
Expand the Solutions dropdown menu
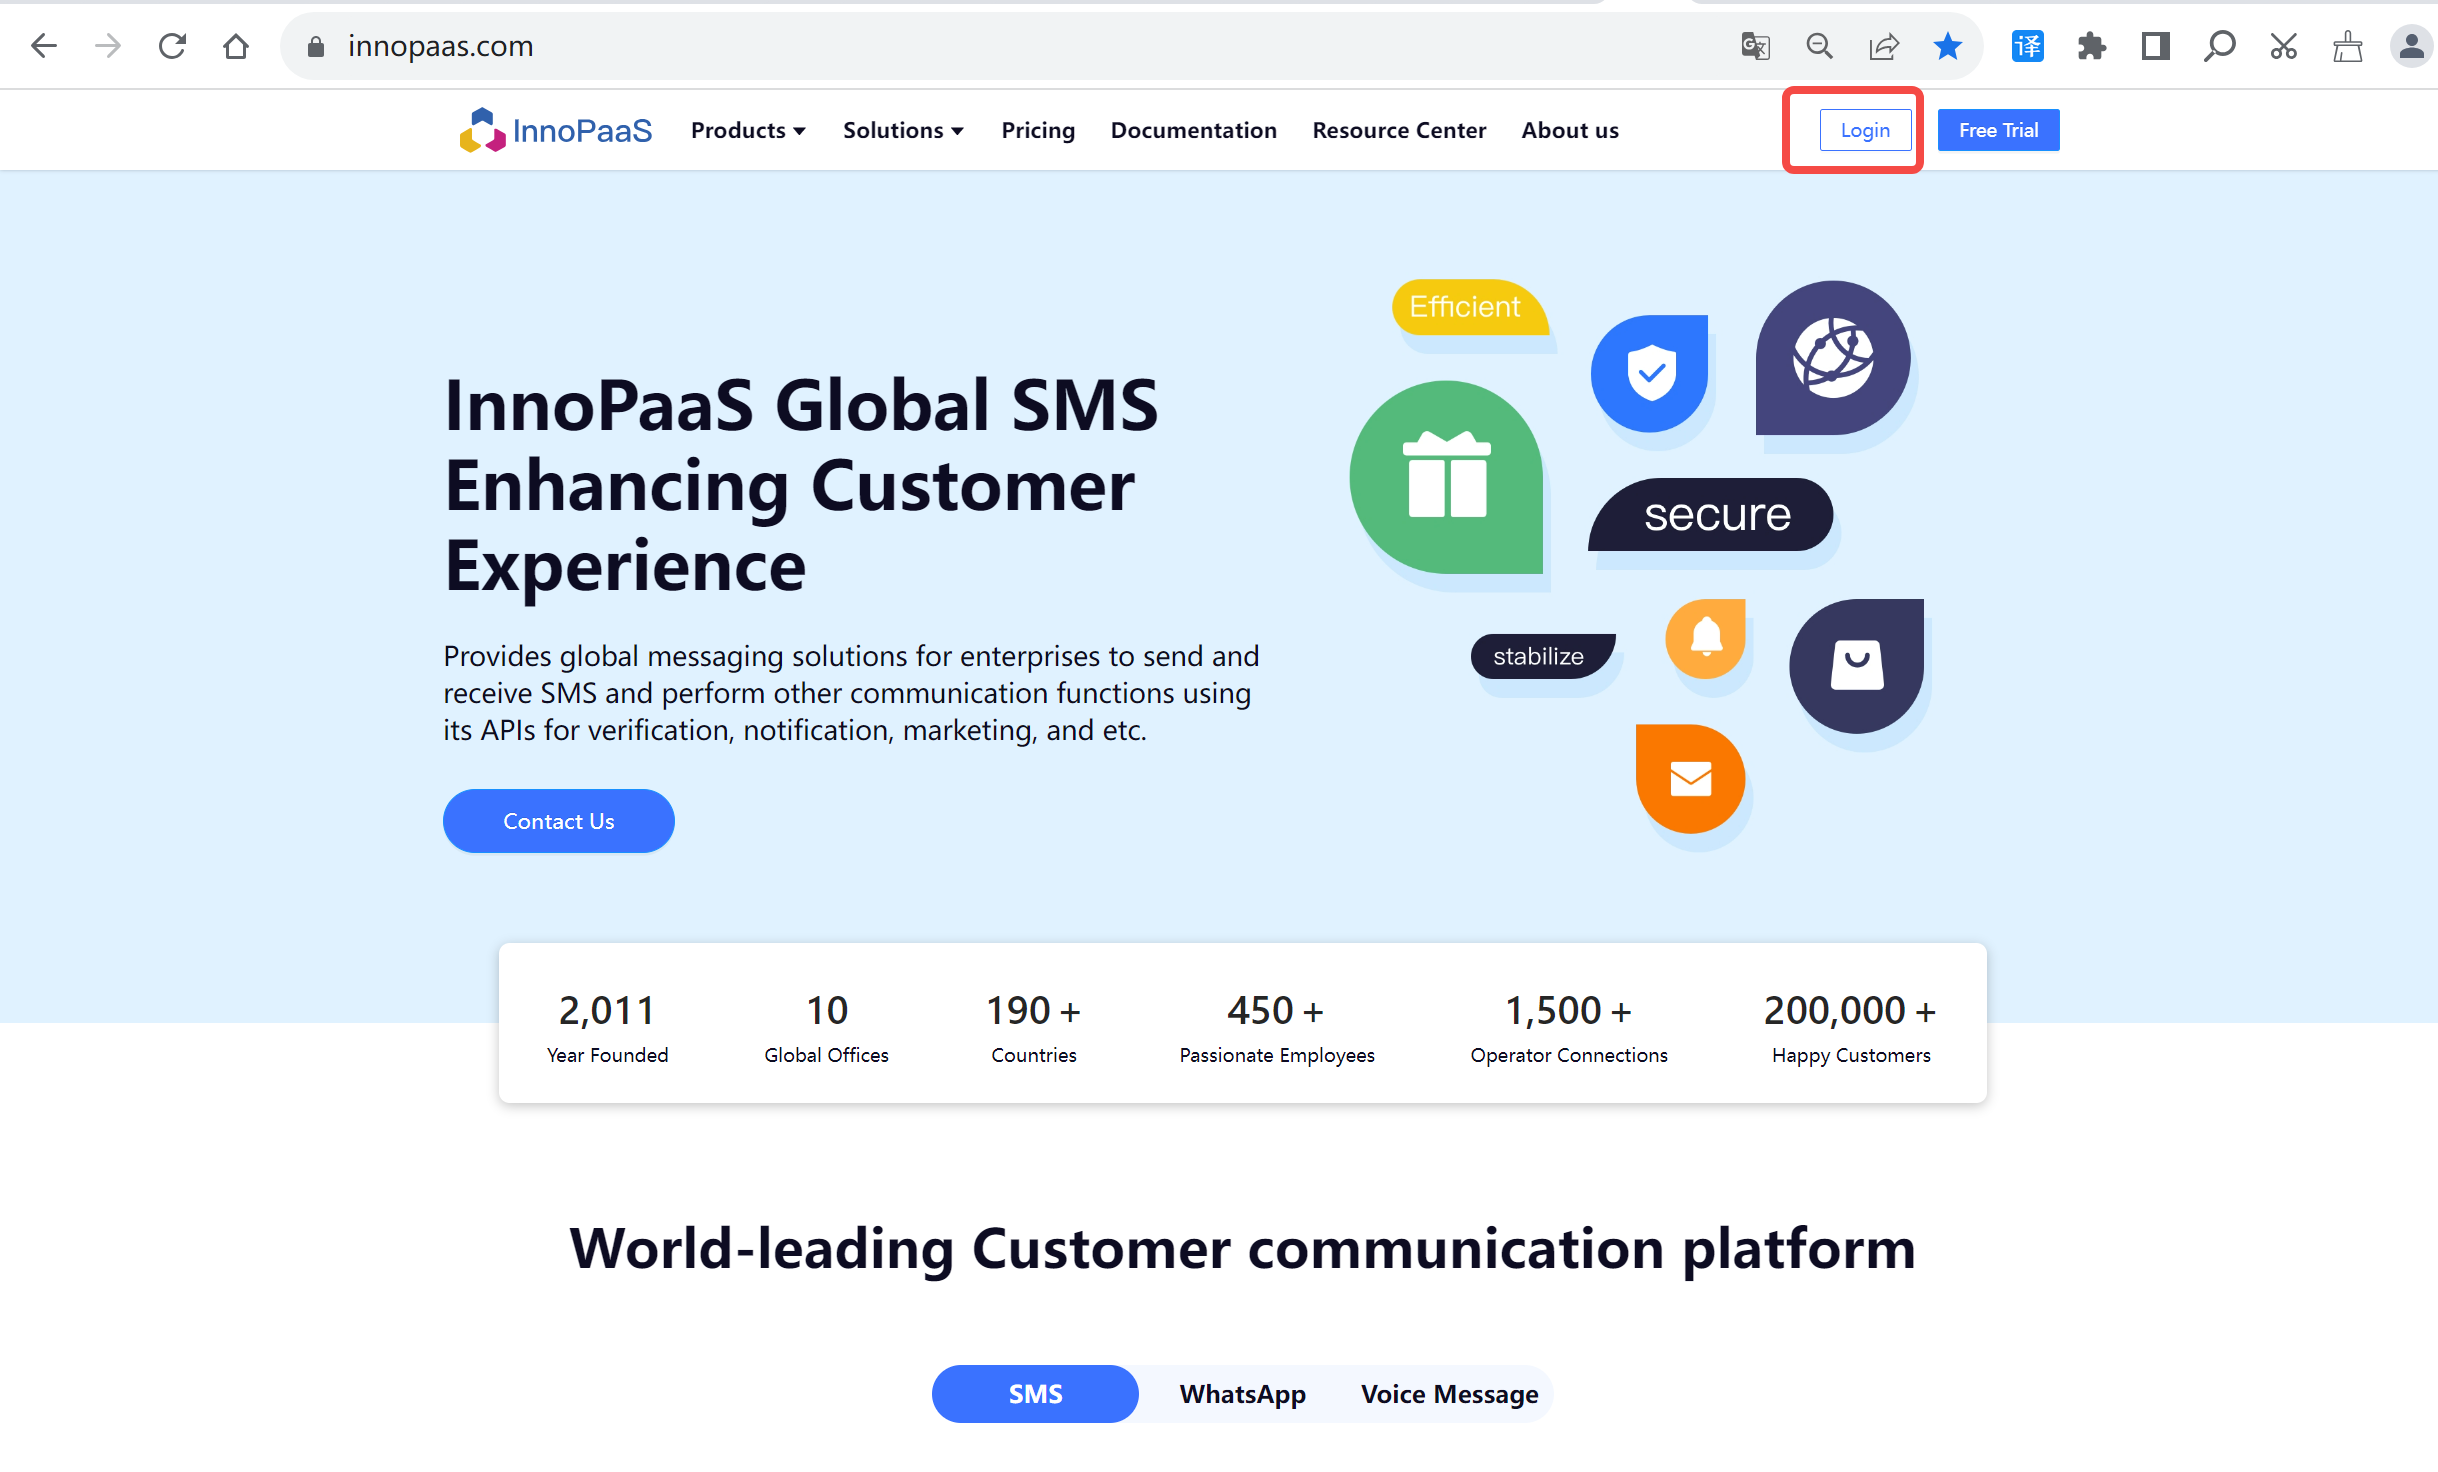903,130
